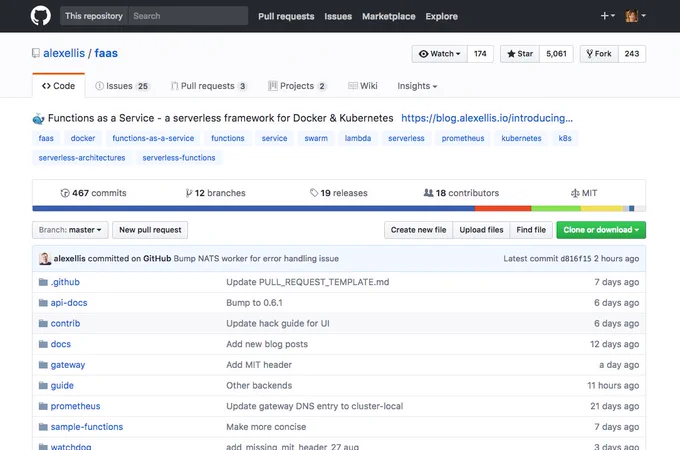
Task: Click the folder icon for .github
Action: (x=43, y=282)
